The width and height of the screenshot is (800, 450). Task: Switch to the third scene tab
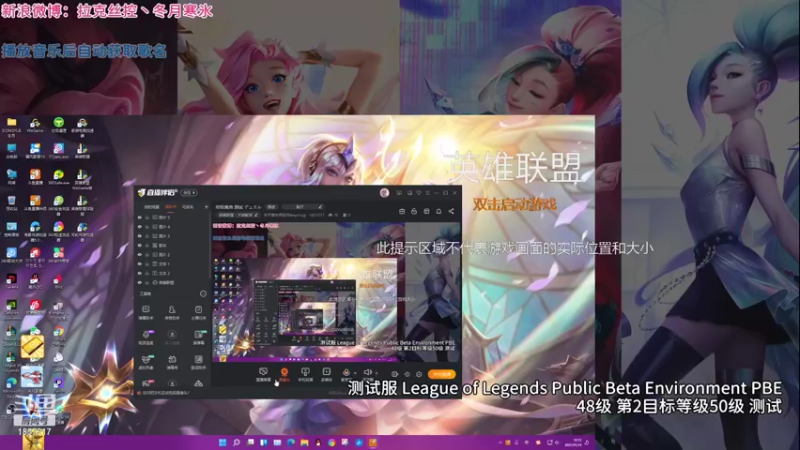pyautogui.click(x=188, y=207)
